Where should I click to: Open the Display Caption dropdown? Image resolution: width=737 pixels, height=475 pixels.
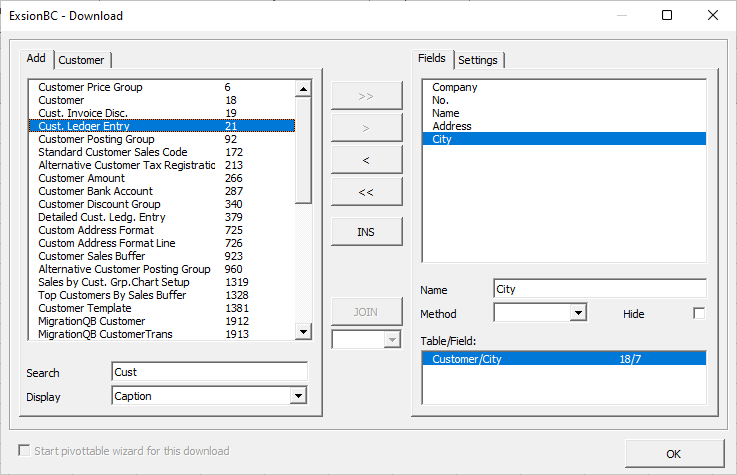tap(298, 396)
